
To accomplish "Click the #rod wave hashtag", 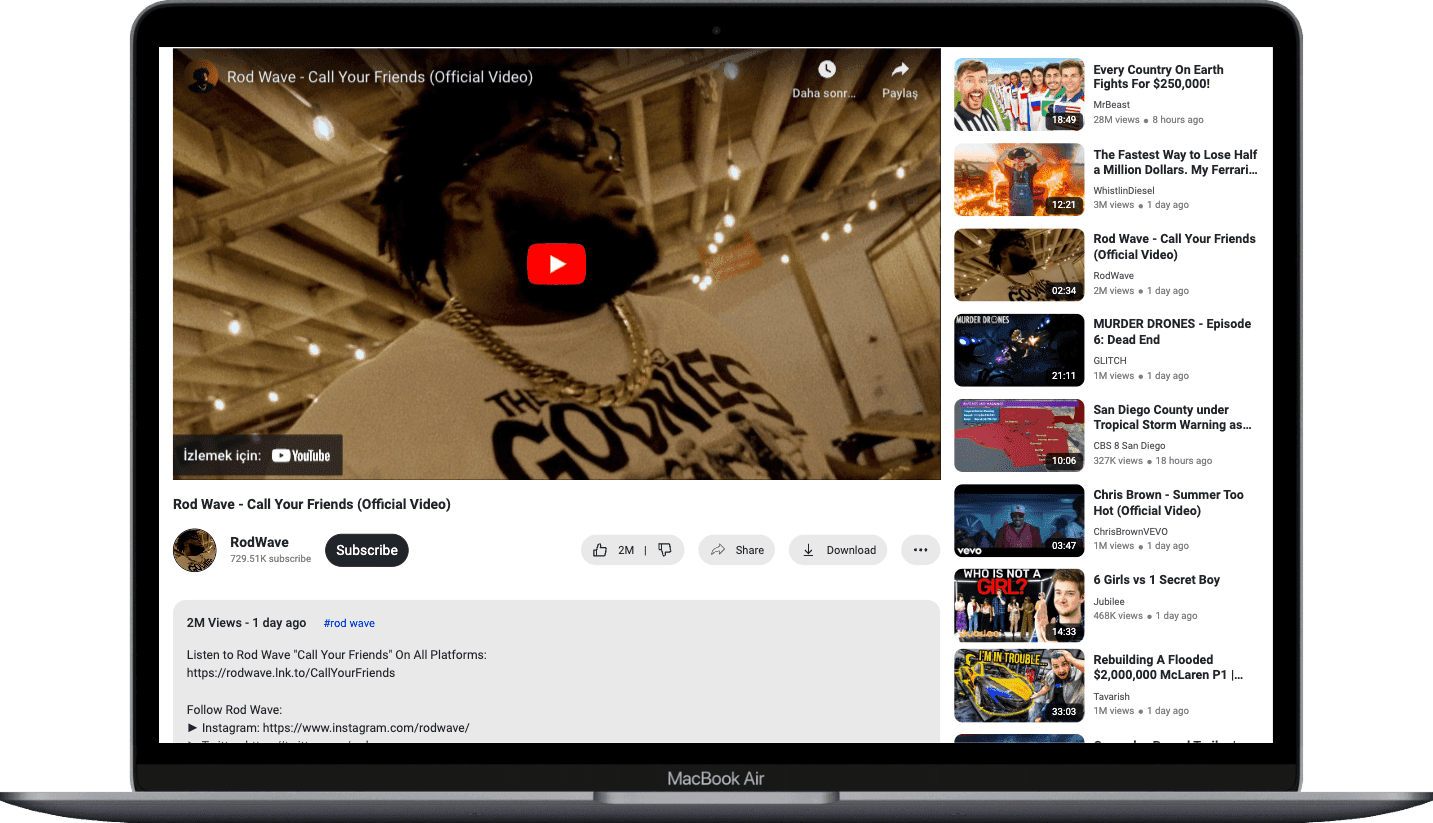I will (349, 623).
